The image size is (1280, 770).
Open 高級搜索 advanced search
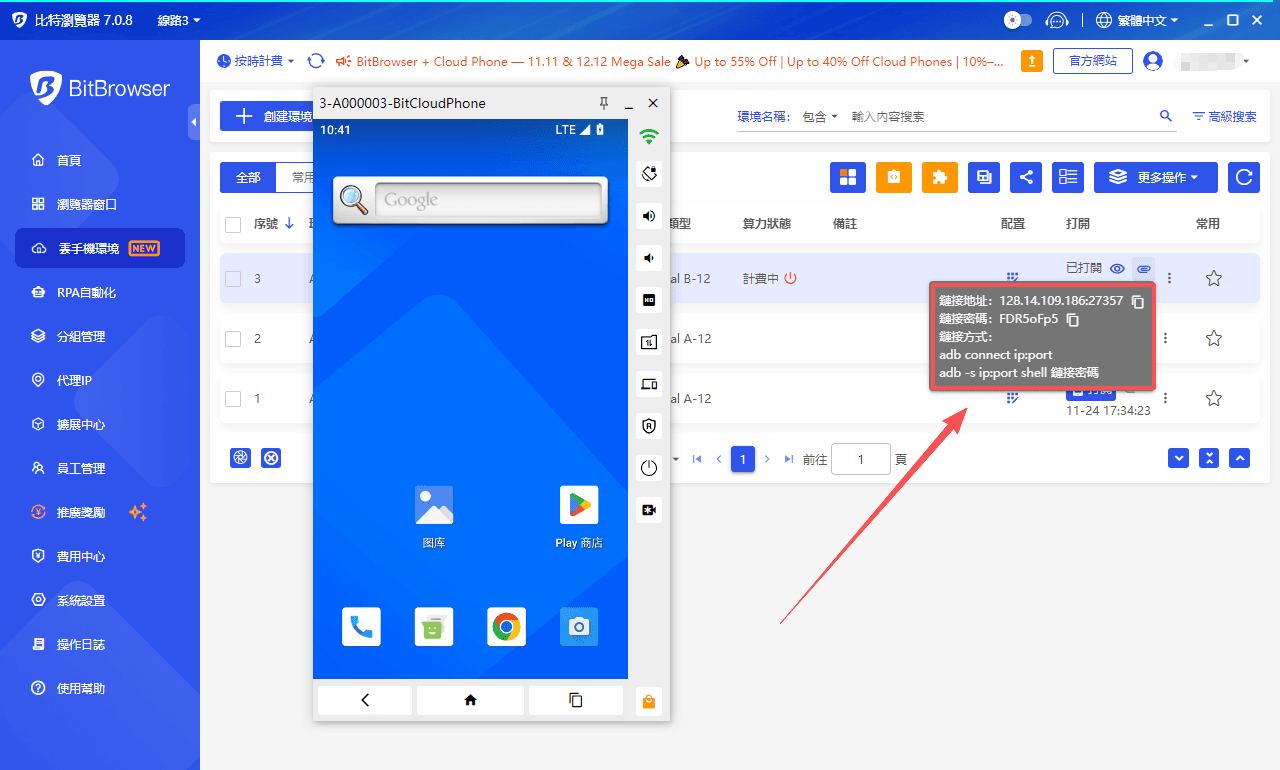click(1224, 117)
